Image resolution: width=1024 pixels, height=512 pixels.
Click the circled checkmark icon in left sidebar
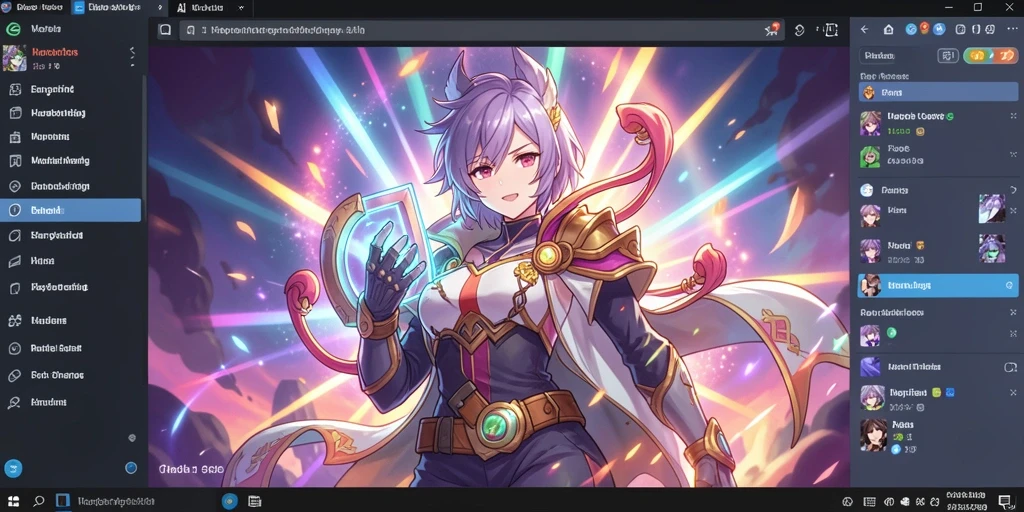(14, 348)
